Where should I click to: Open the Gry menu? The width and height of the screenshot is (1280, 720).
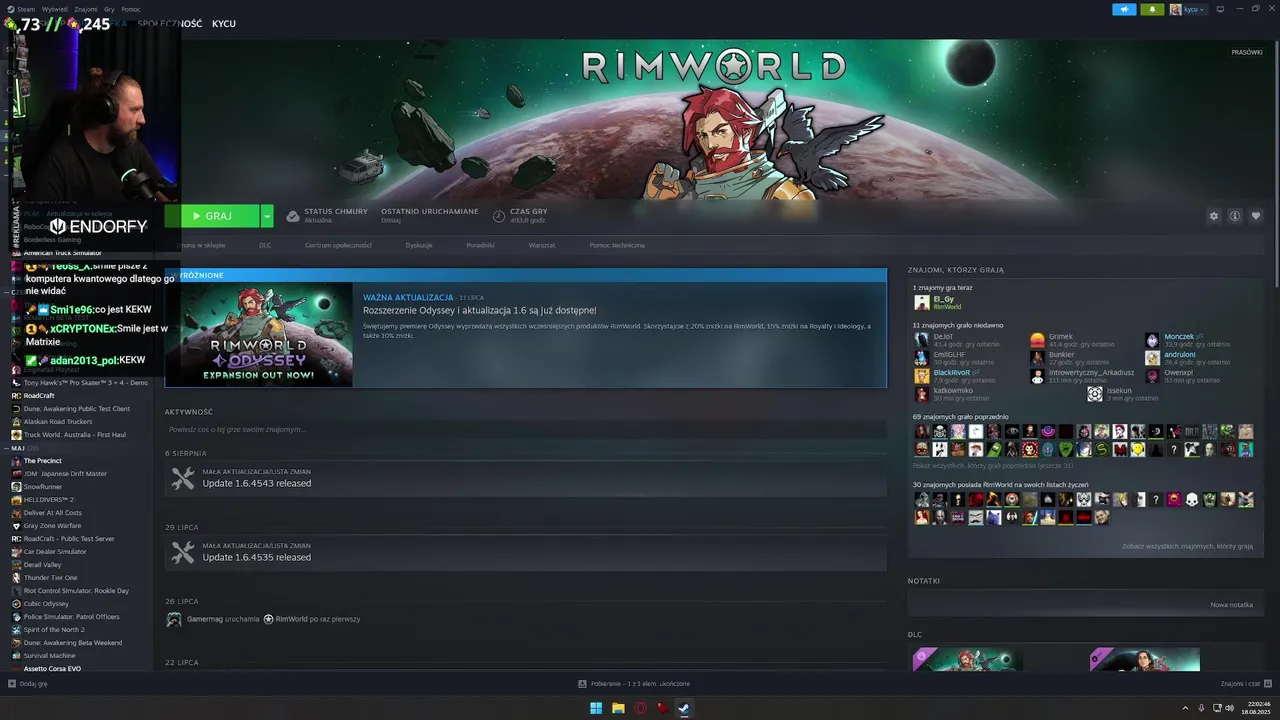tap(110, 9)
